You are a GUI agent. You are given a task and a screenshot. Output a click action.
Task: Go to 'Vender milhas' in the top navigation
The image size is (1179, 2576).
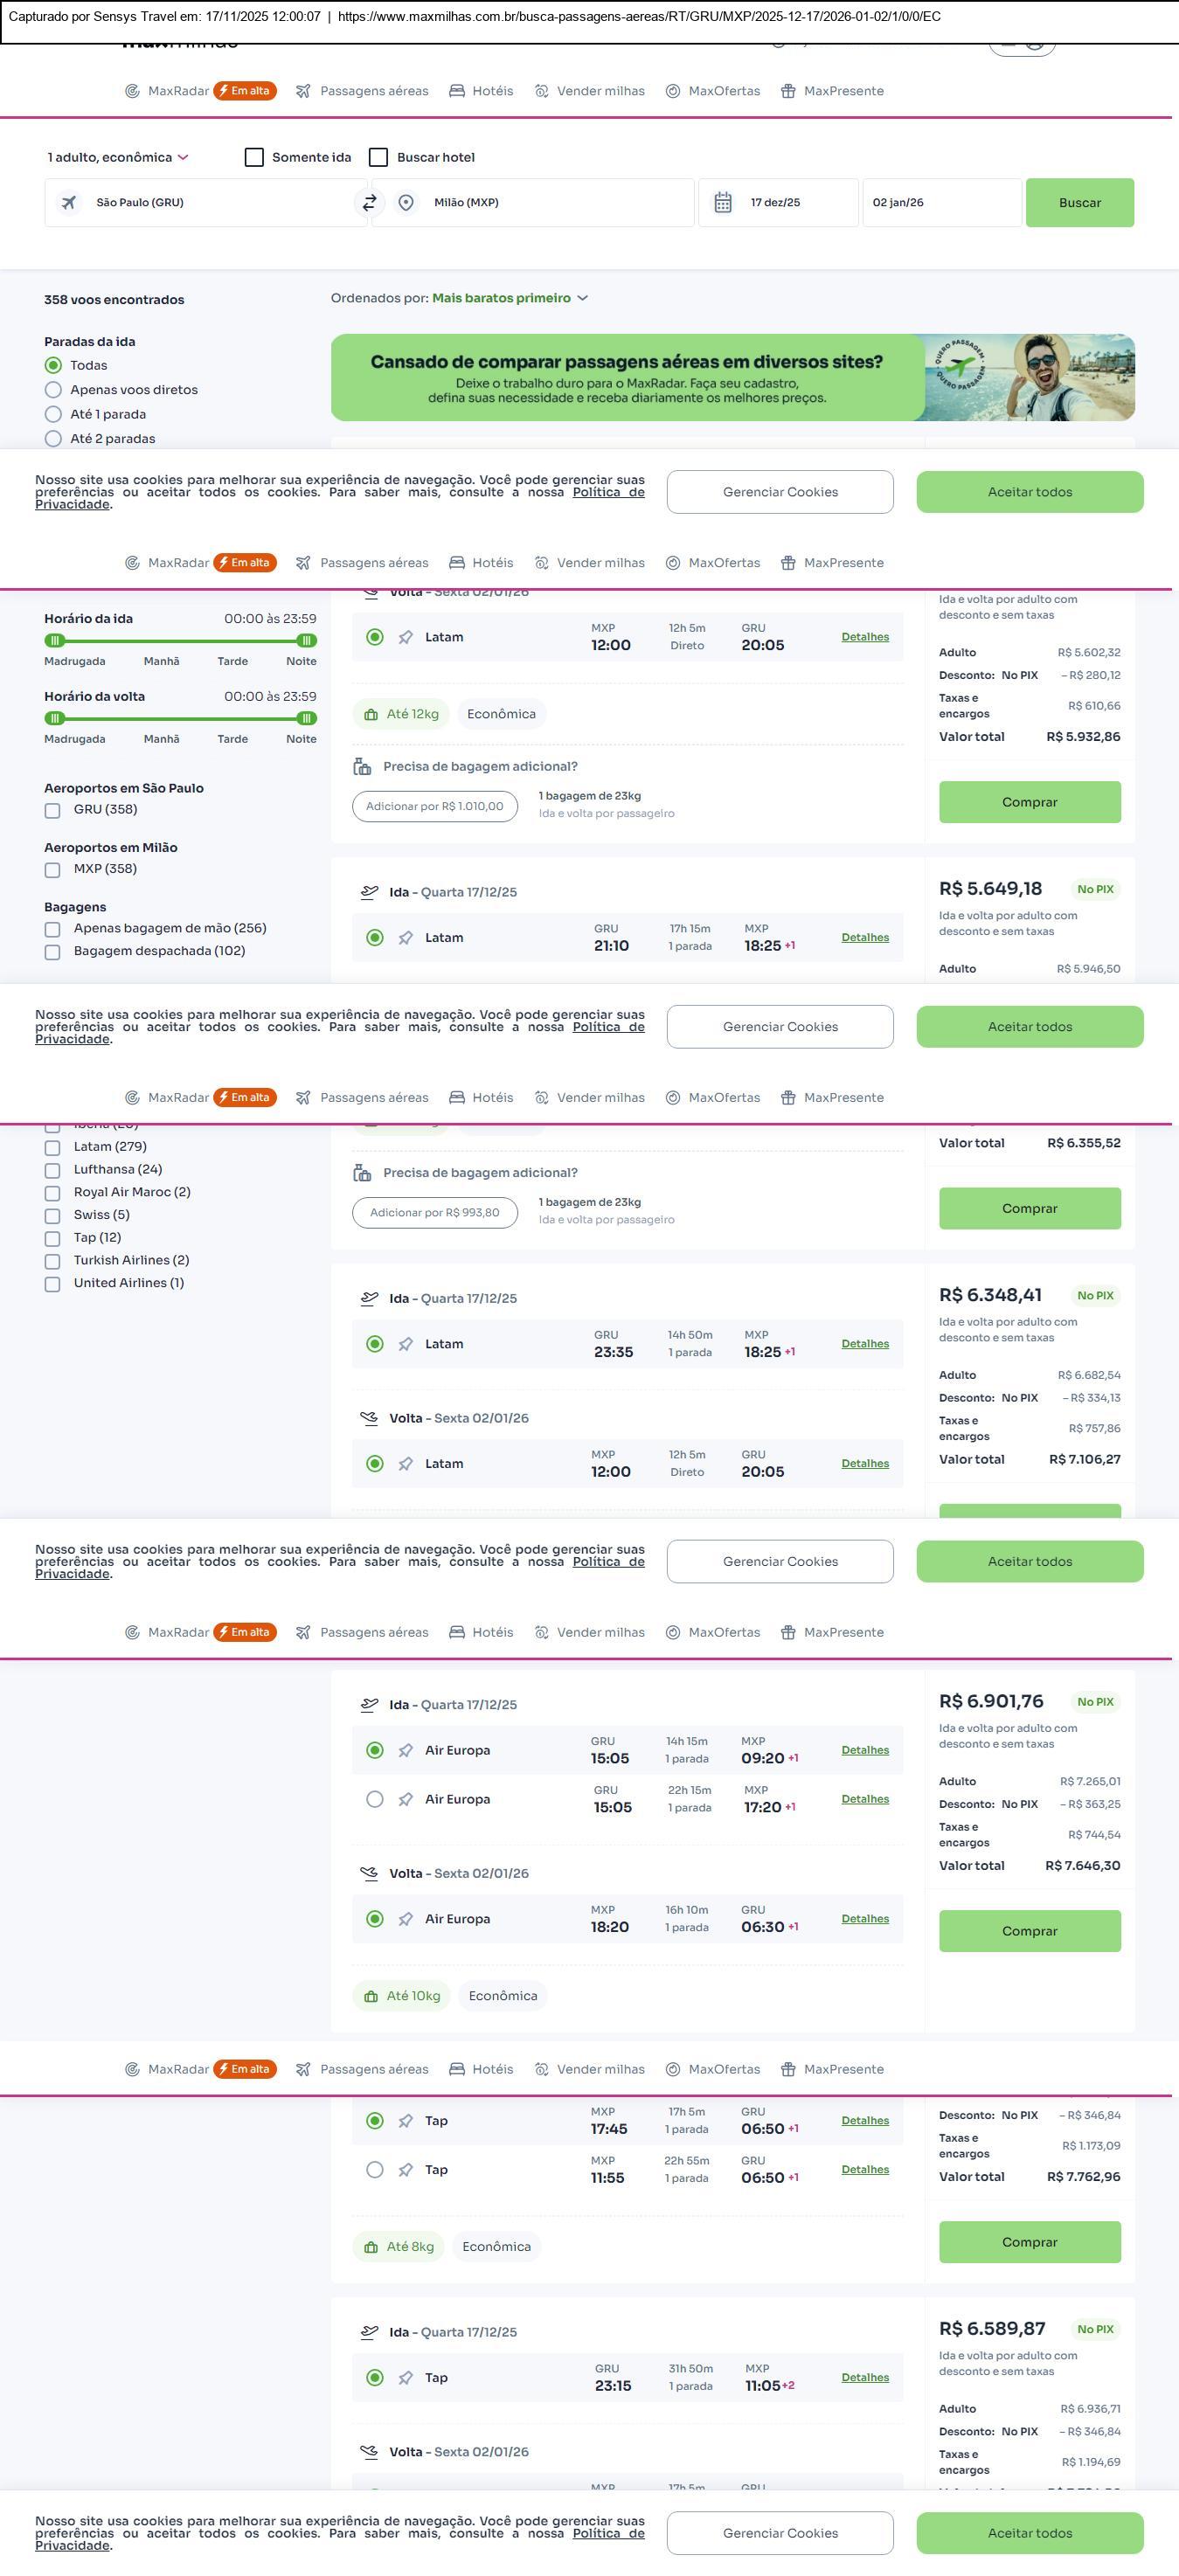[590, 91]
